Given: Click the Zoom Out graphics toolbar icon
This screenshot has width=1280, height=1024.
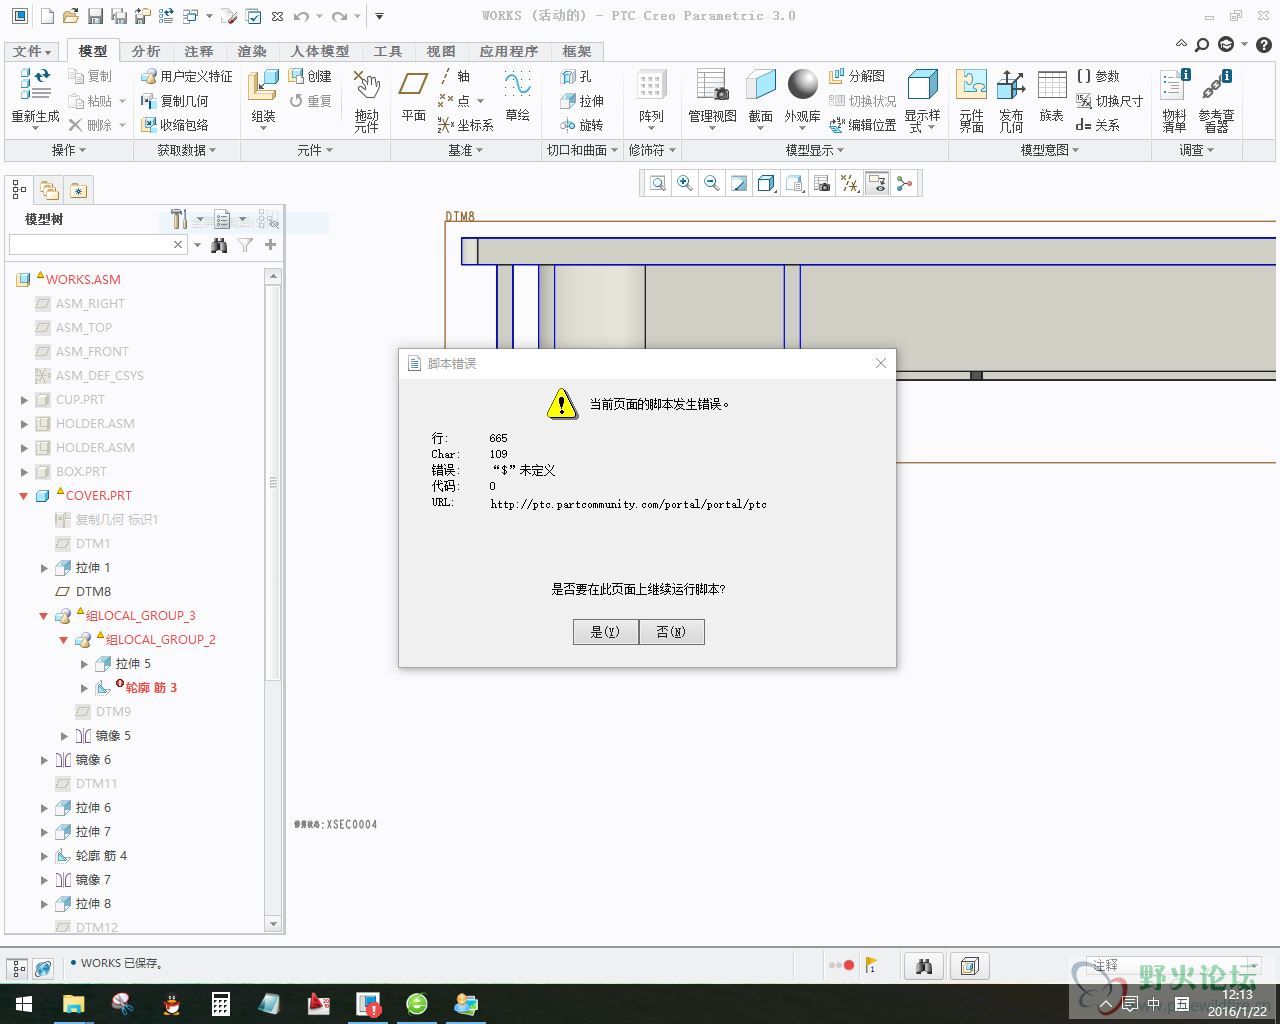Looking at the screenshot, I should click(712, 184).
